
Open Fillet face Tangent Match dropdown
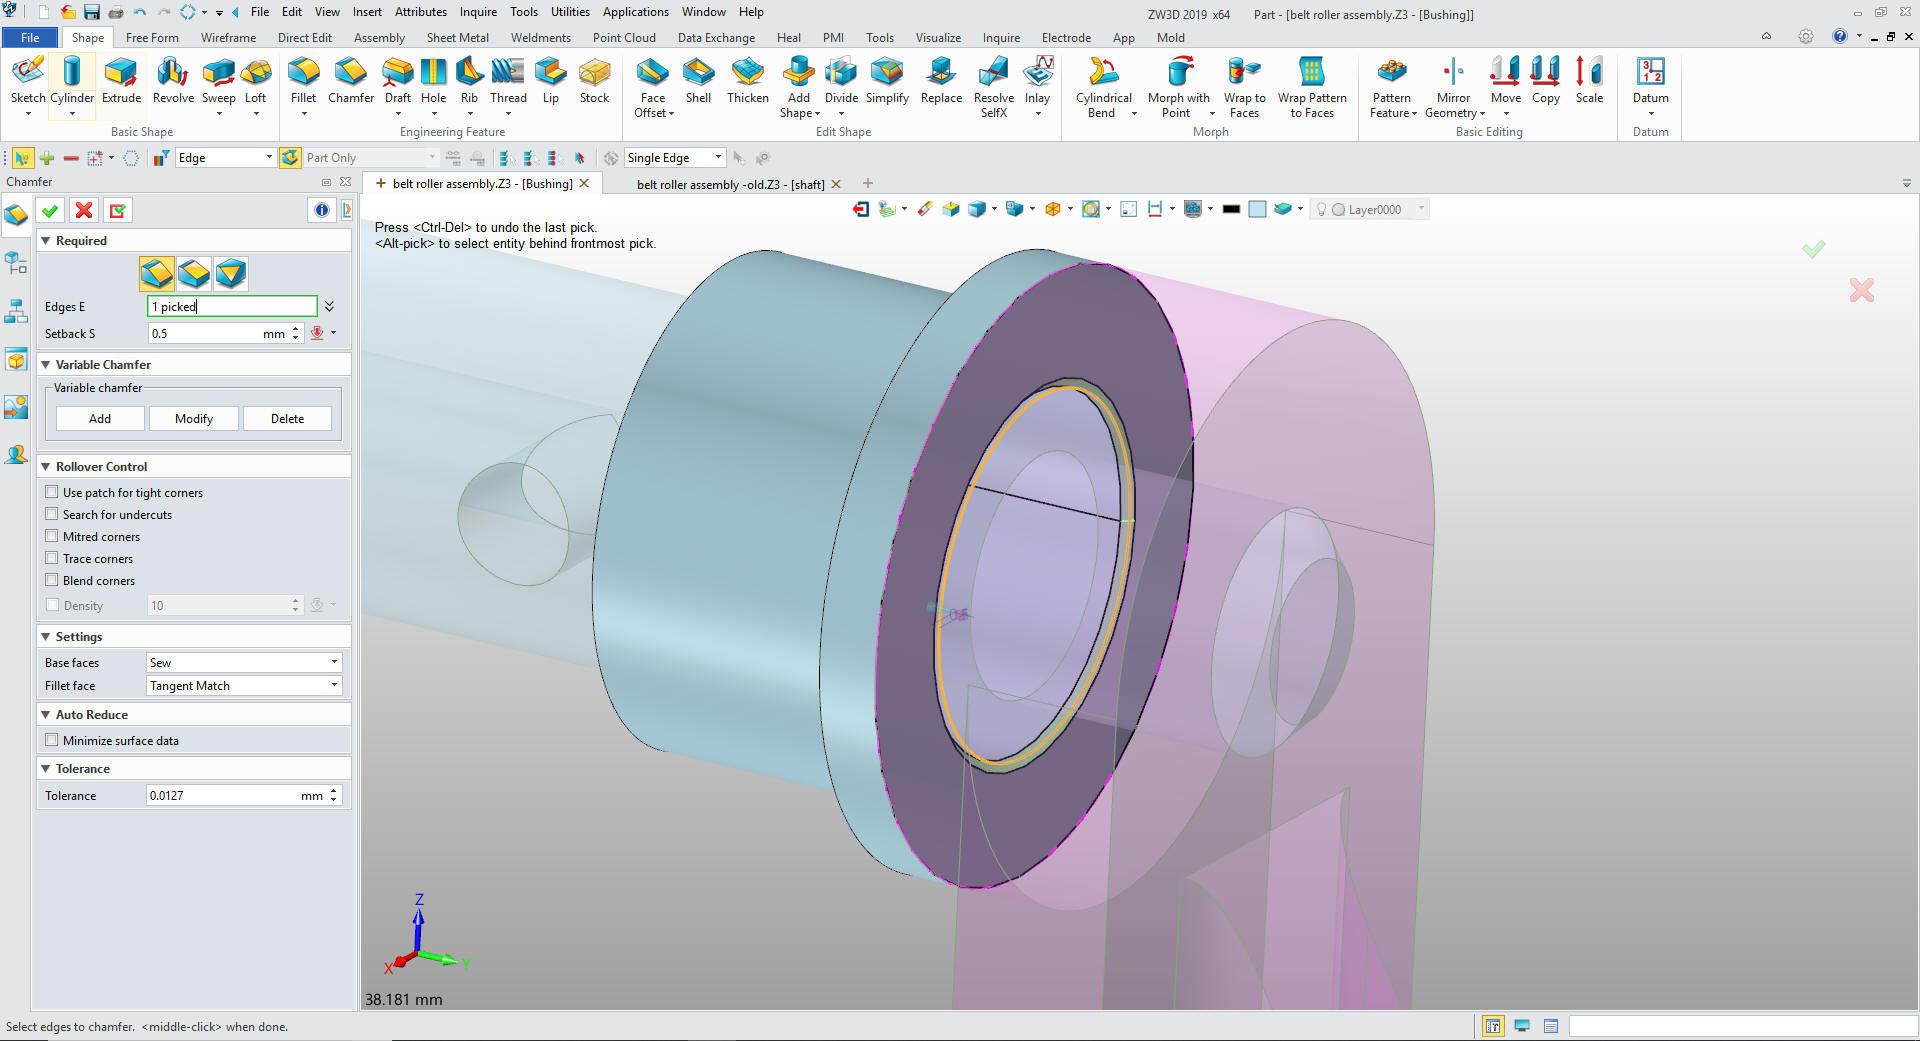point(244,685)
